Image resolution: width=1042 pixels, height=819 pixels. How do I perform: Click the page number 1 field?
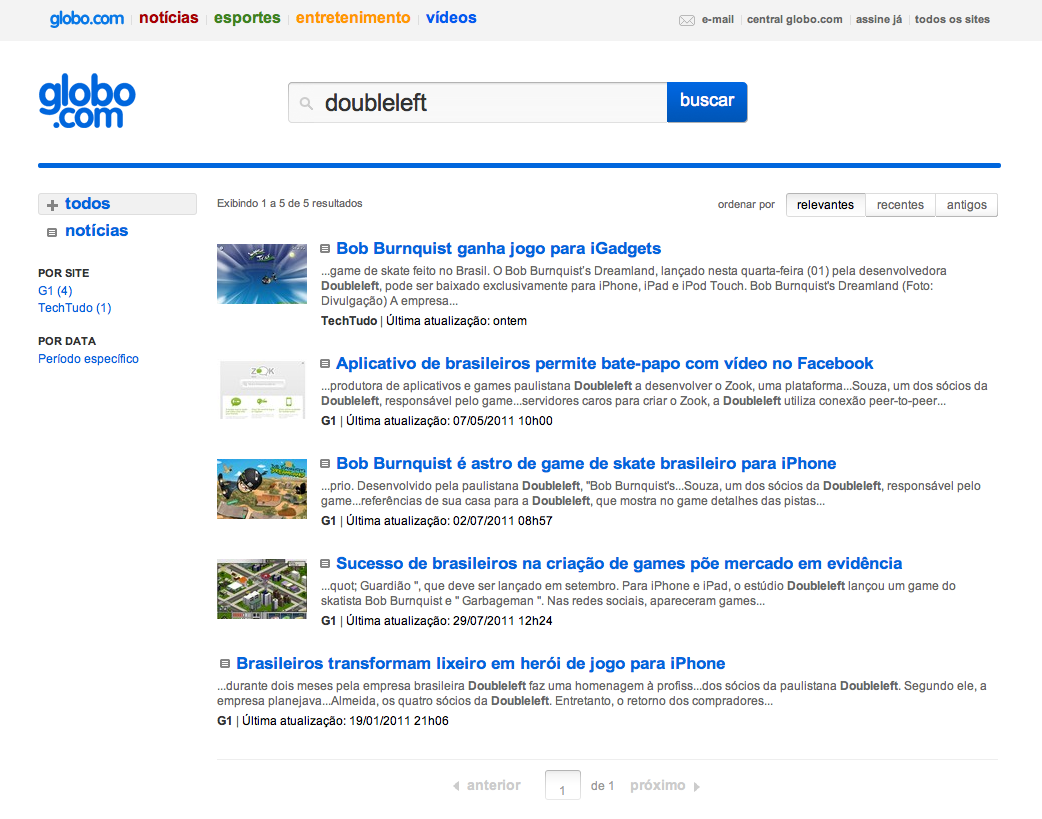click(x=562, y=786)
